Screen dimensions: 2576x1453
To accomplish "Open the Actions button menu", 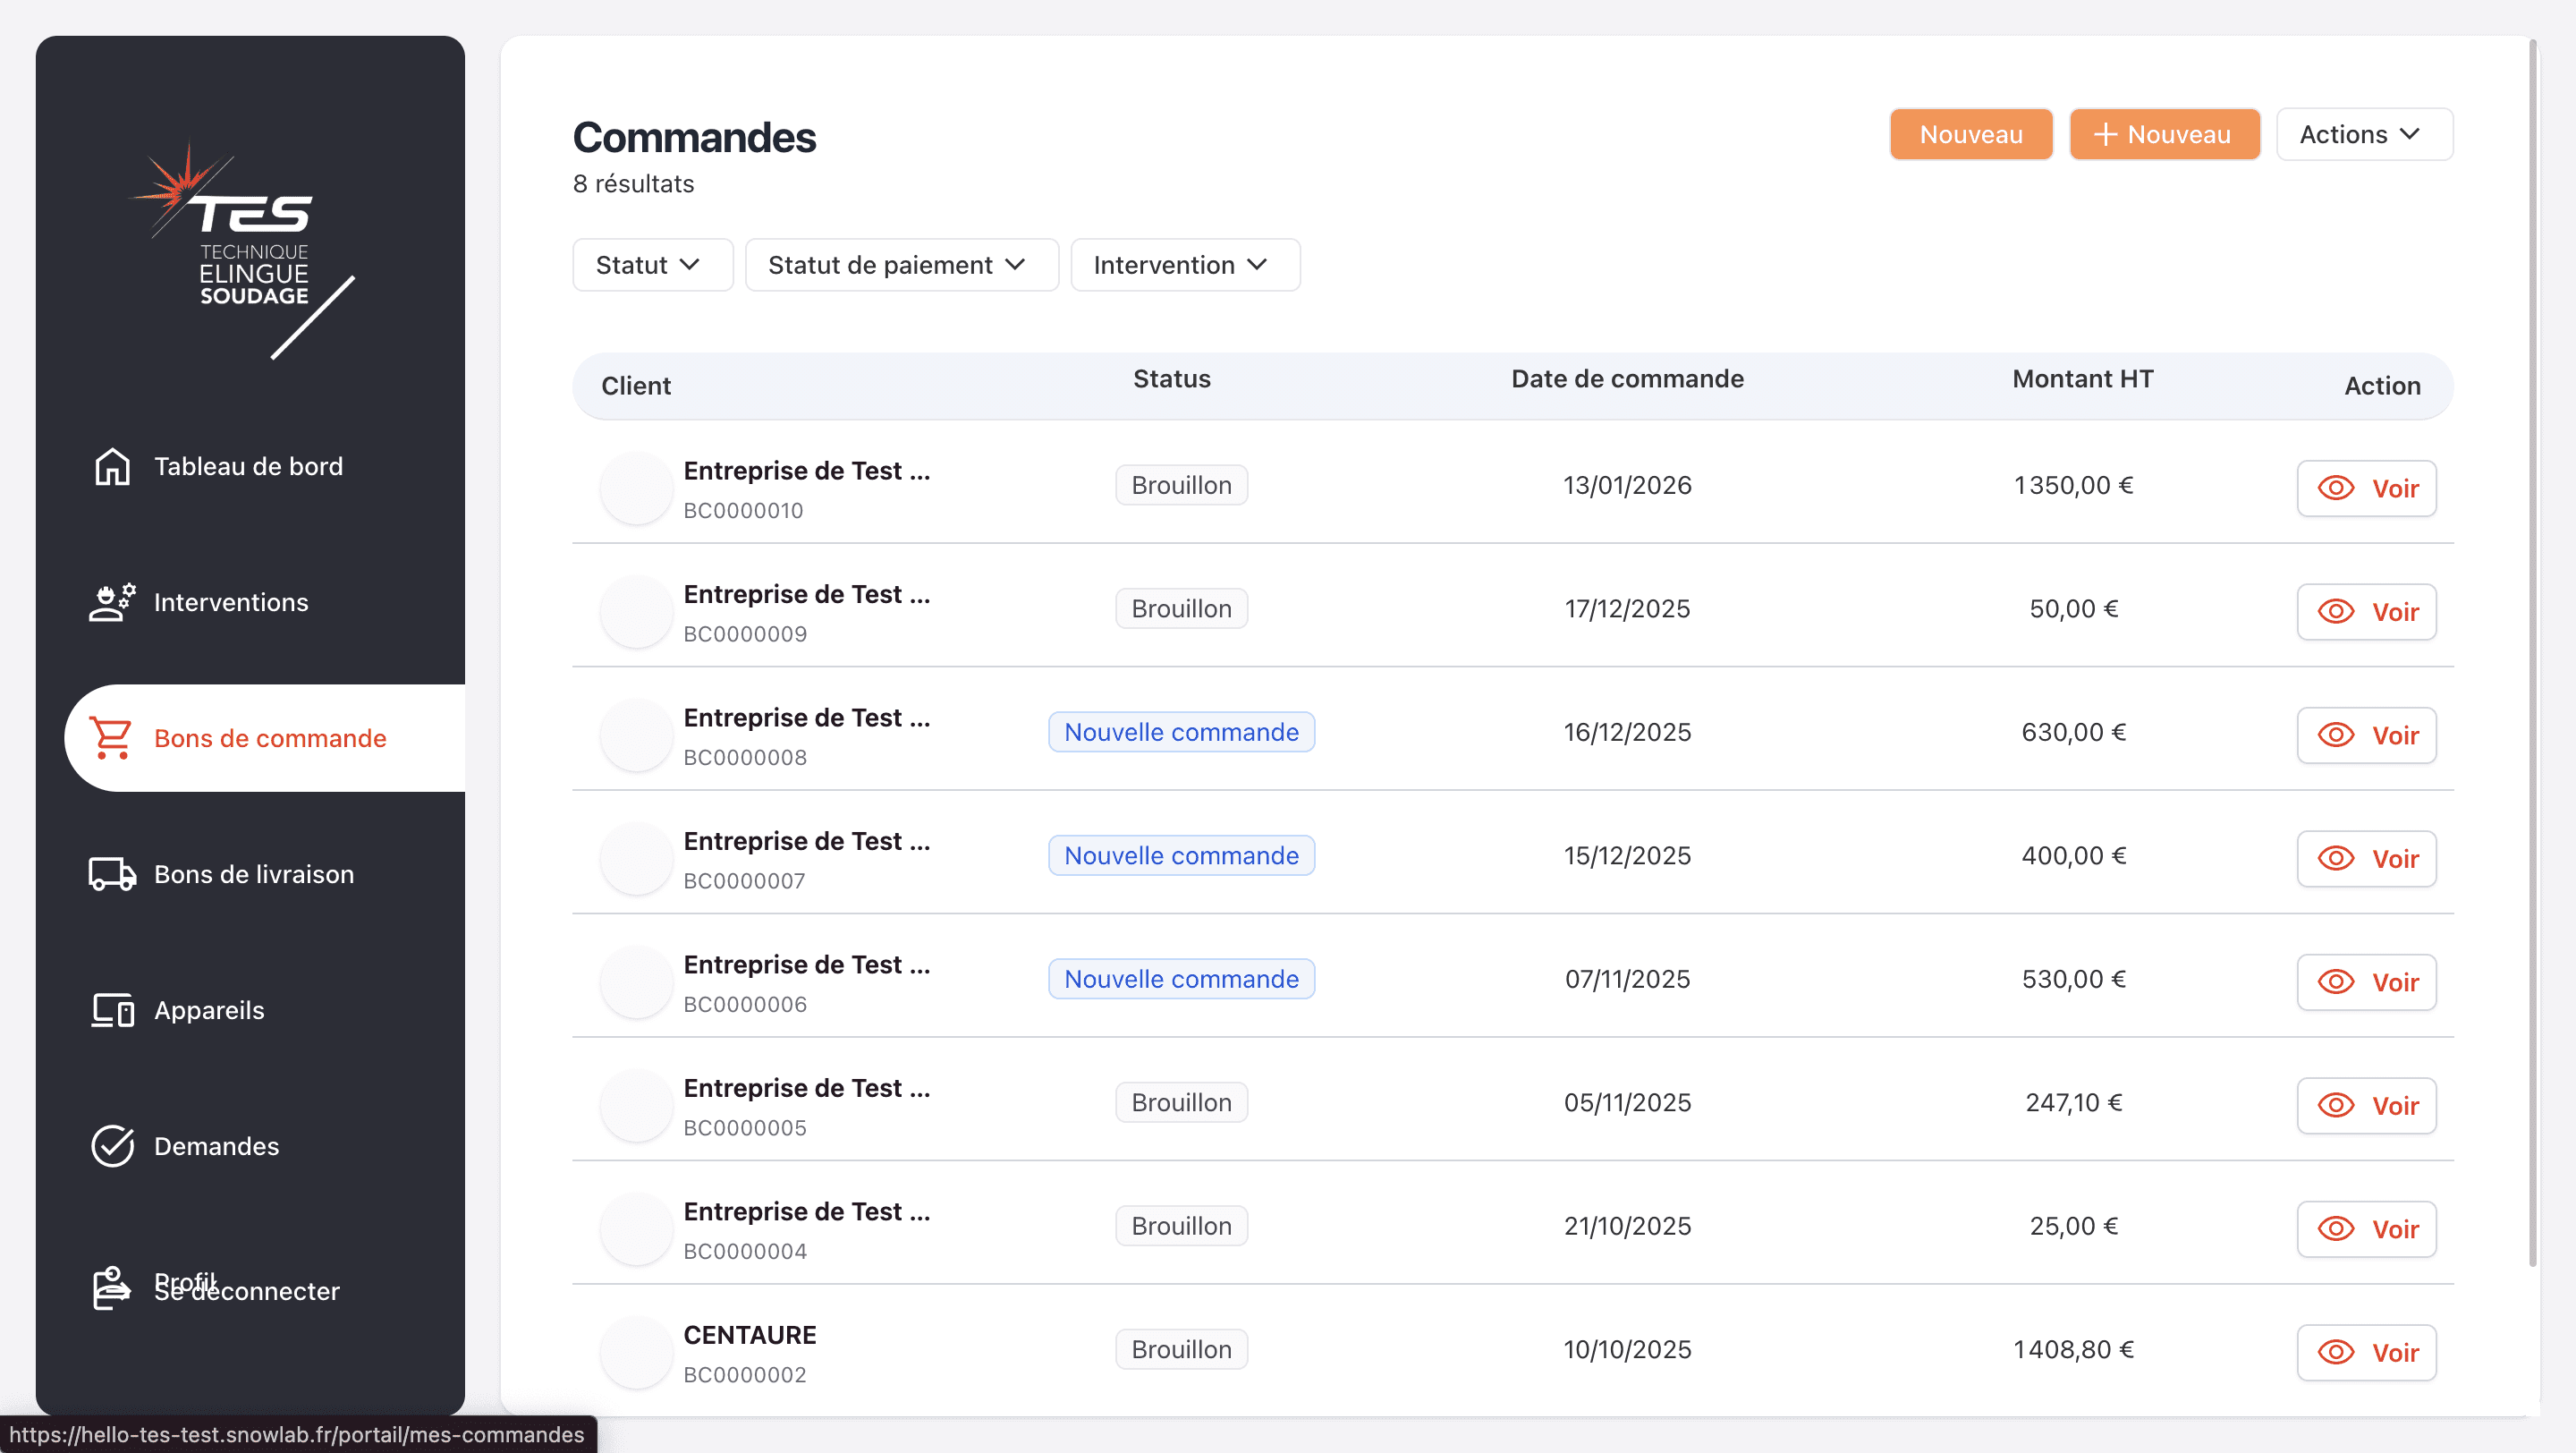I will pos(2363,134).
